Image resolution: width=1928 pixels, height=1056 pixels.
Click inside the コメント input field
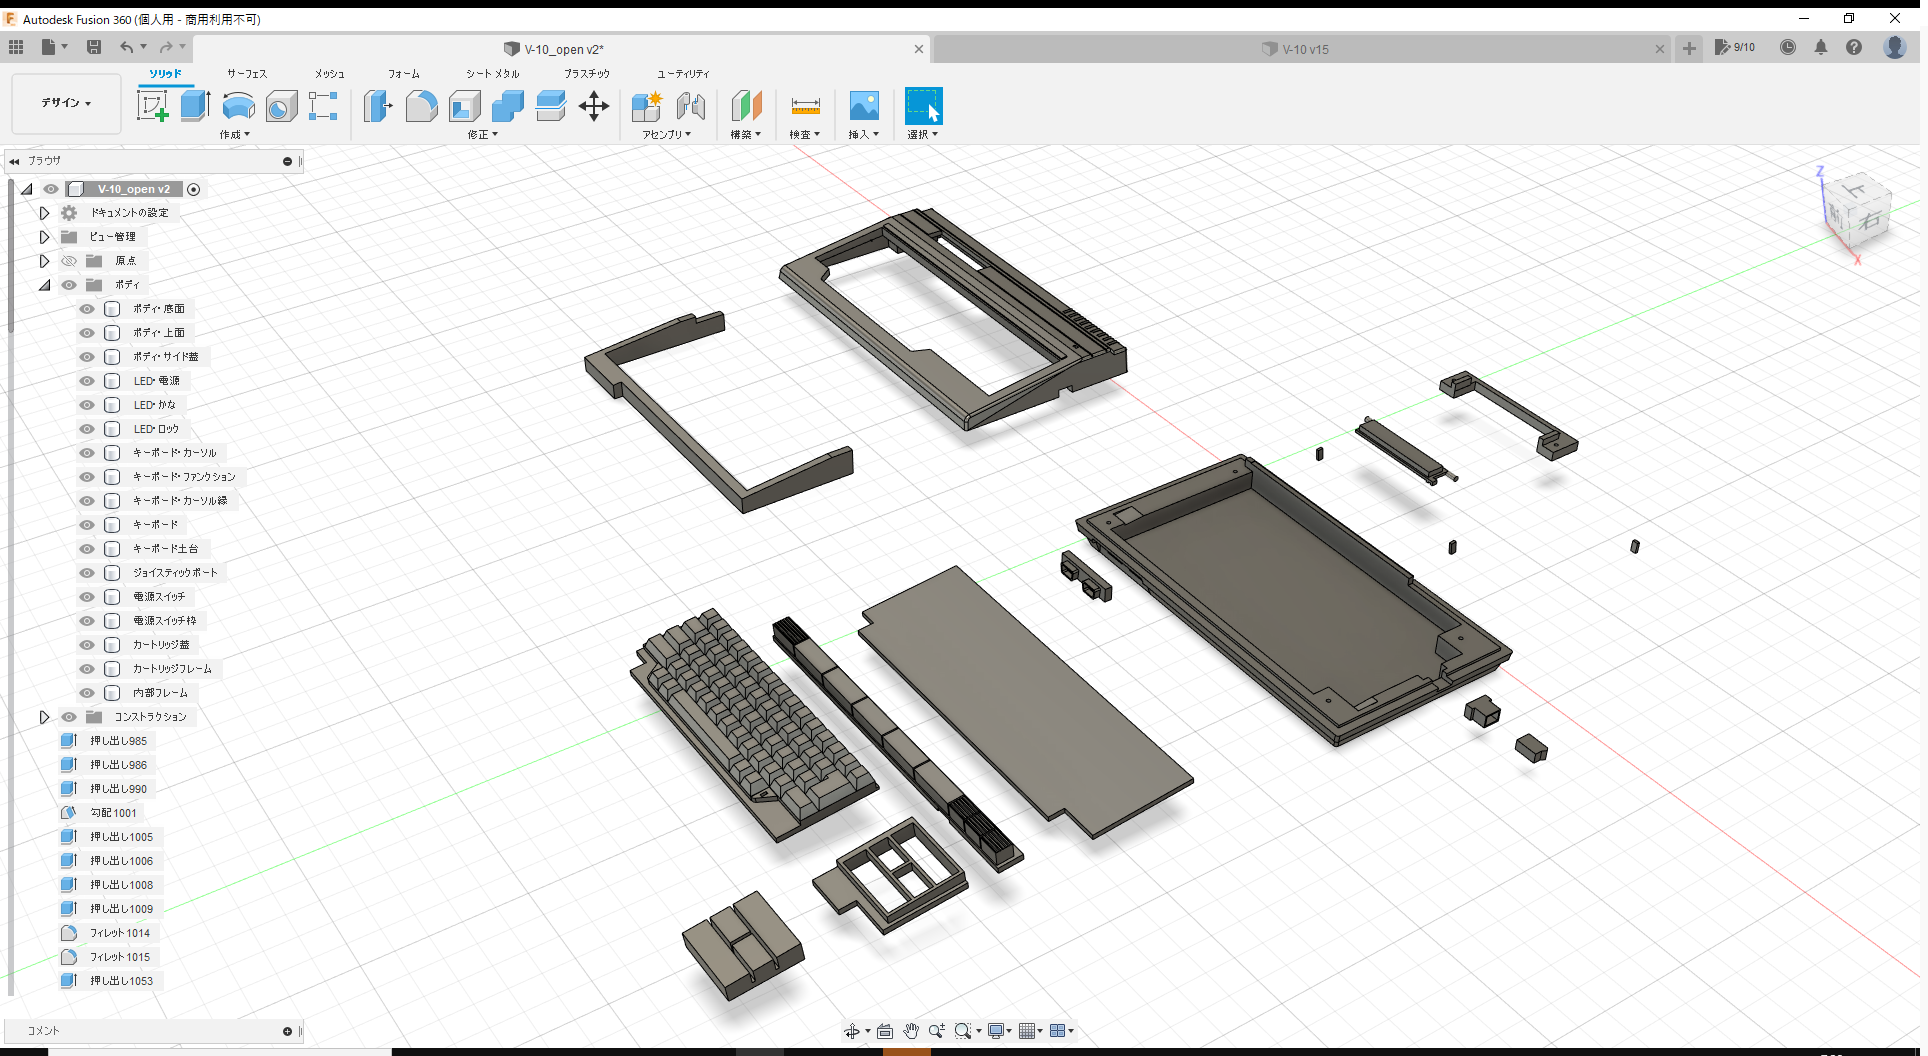coord(150,1030)
